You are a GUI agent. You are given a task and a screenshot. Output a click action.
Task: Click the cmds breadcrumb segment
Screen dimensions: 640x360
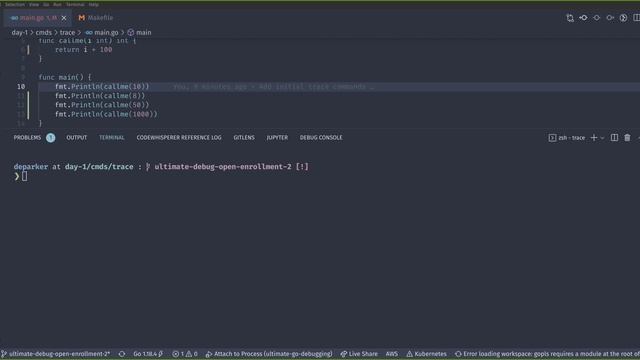click(x=43, y=33)
